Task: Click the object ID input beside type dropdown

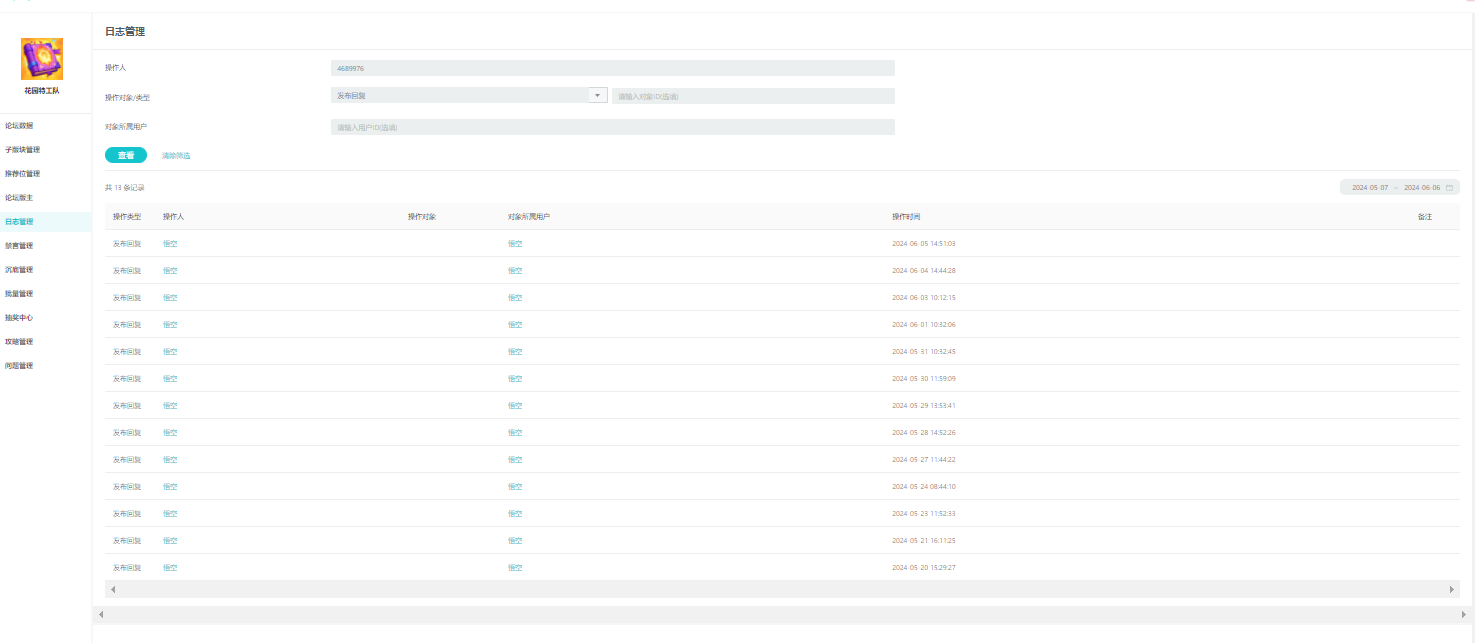Action: [x=753, y=96]
